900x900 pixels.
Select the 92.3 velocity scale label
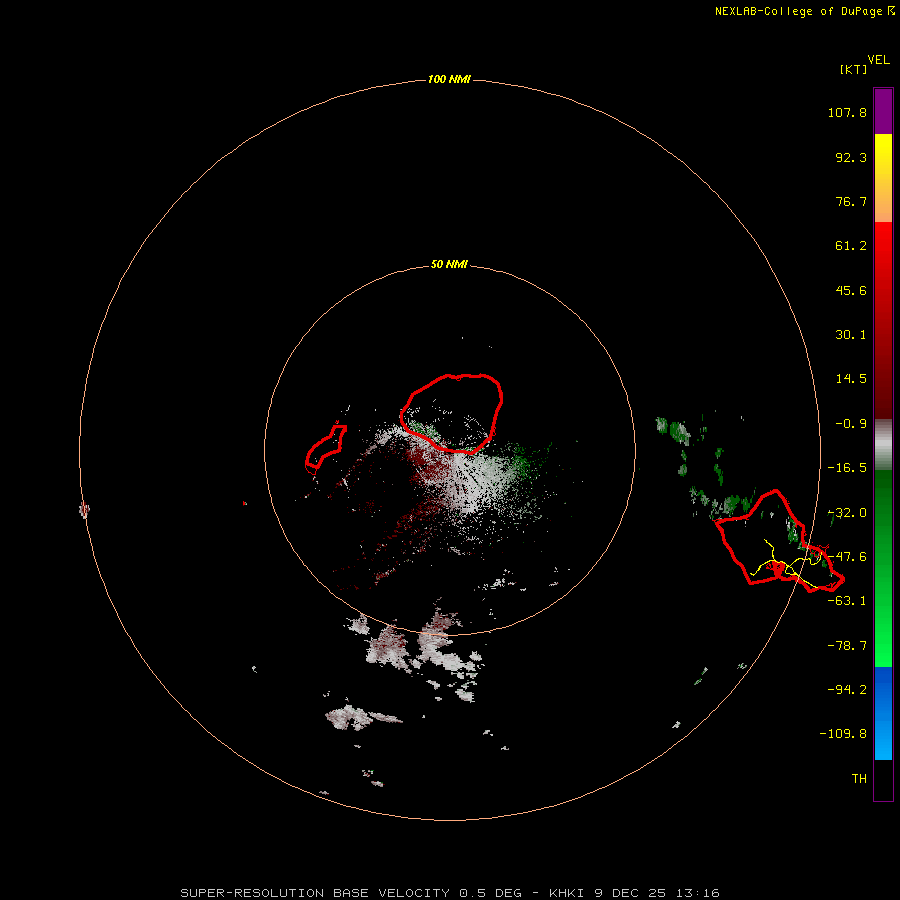pos(851,157)
